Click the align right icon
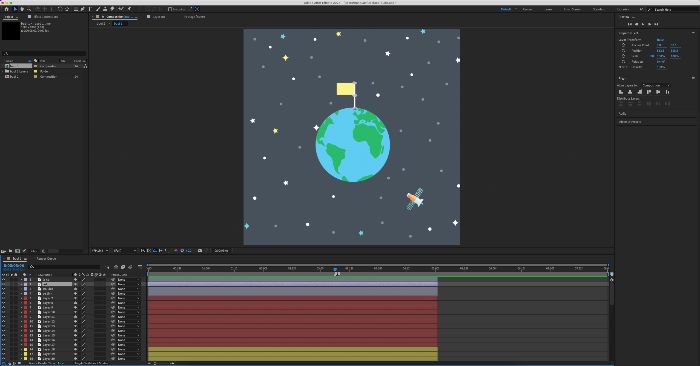Screen dimensions: 700x366 (x=640, y=92)
